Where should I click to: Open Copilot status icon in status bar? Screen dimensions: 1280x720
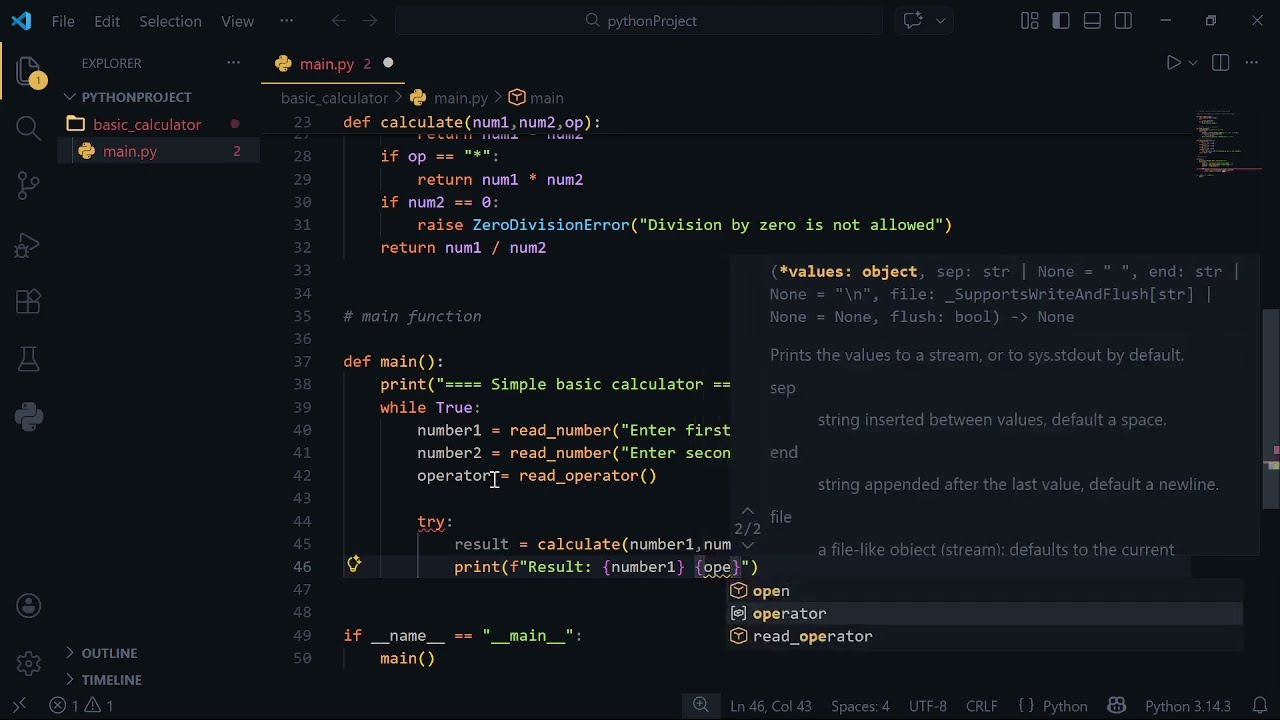click(1117, 706)
